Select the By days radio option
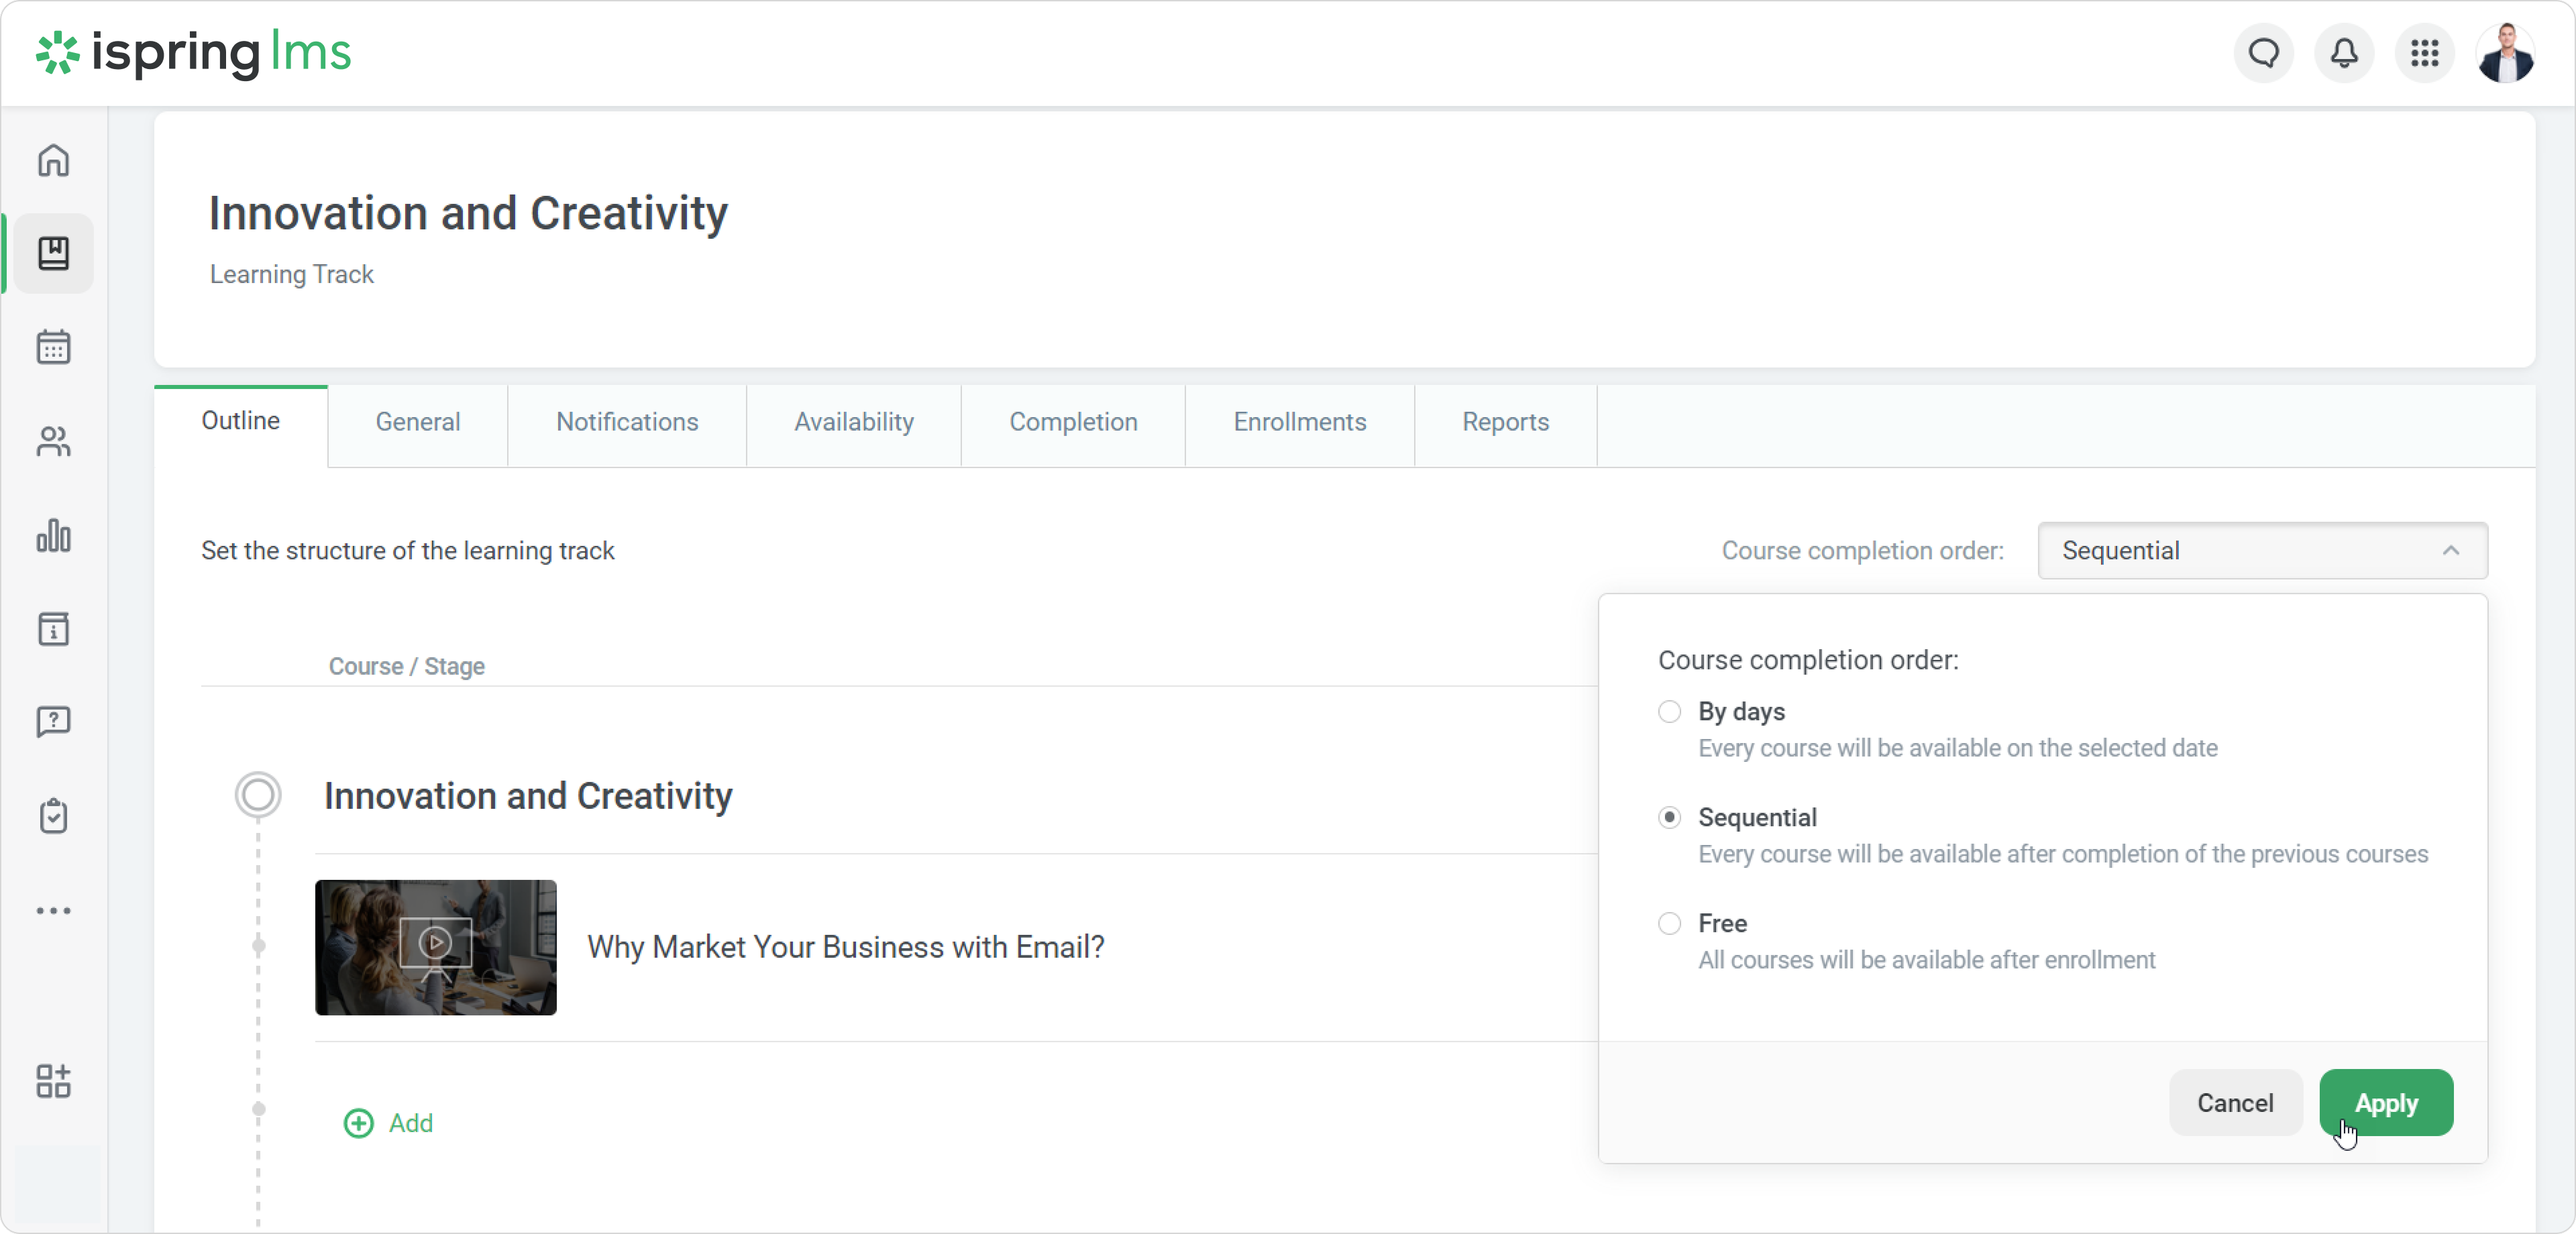 point(1669,711)
